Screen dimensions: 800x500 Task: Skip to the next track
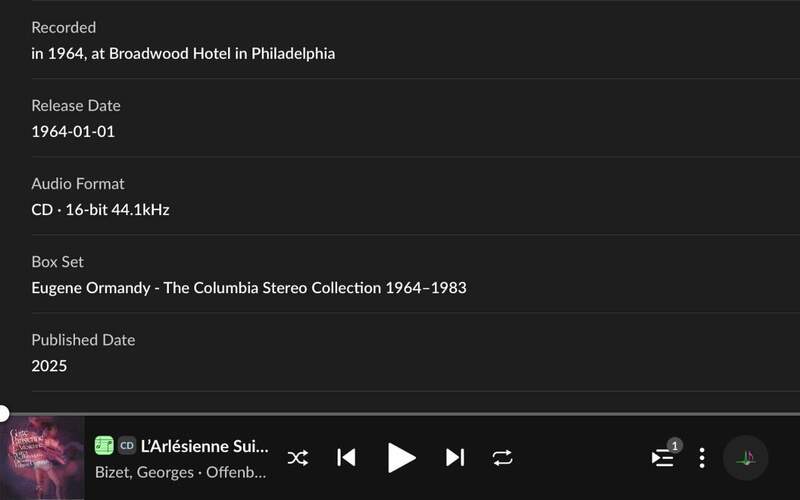455,458
